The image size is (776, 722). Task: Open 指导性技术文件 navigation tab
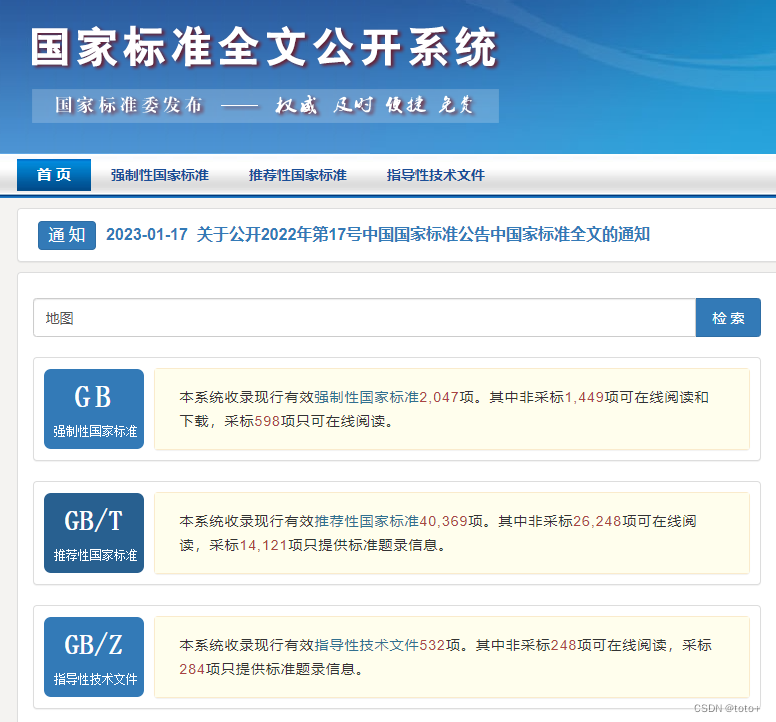point(436,175)
